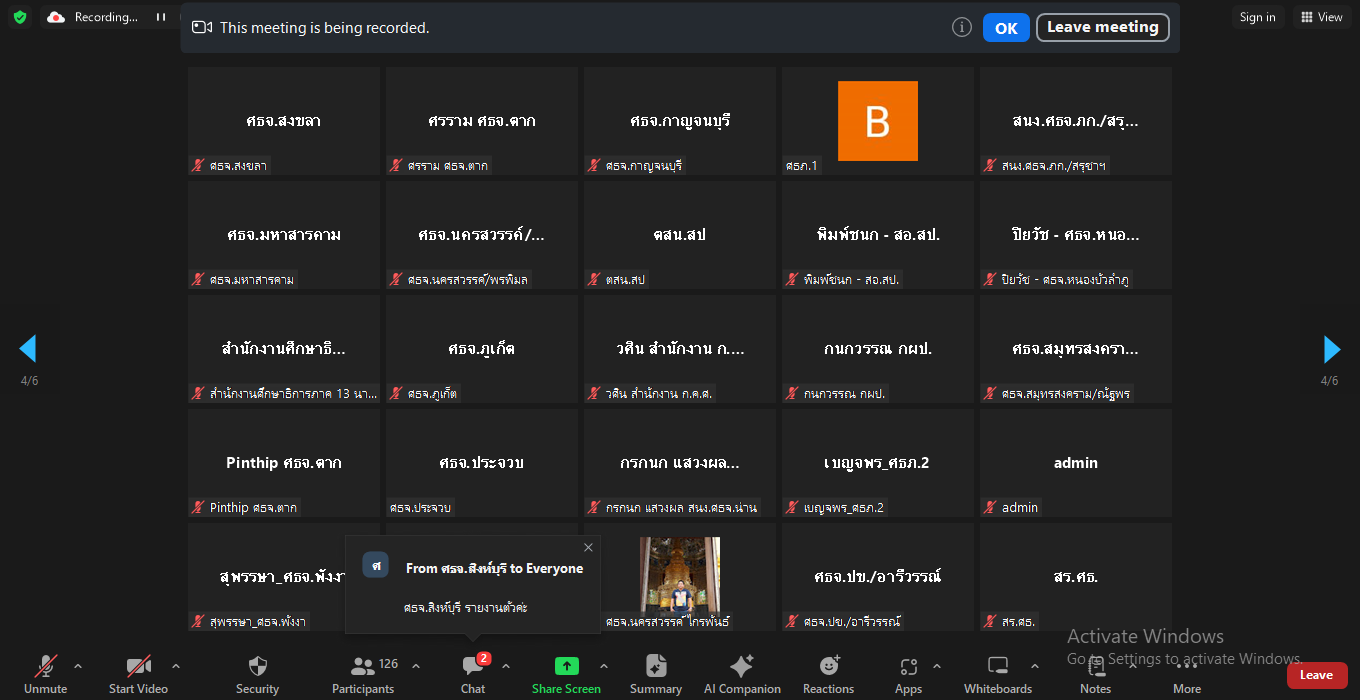1360x700 pixels.
Task: Click Leave meeting in recording banner
Action: click(x=1102, y=27)
